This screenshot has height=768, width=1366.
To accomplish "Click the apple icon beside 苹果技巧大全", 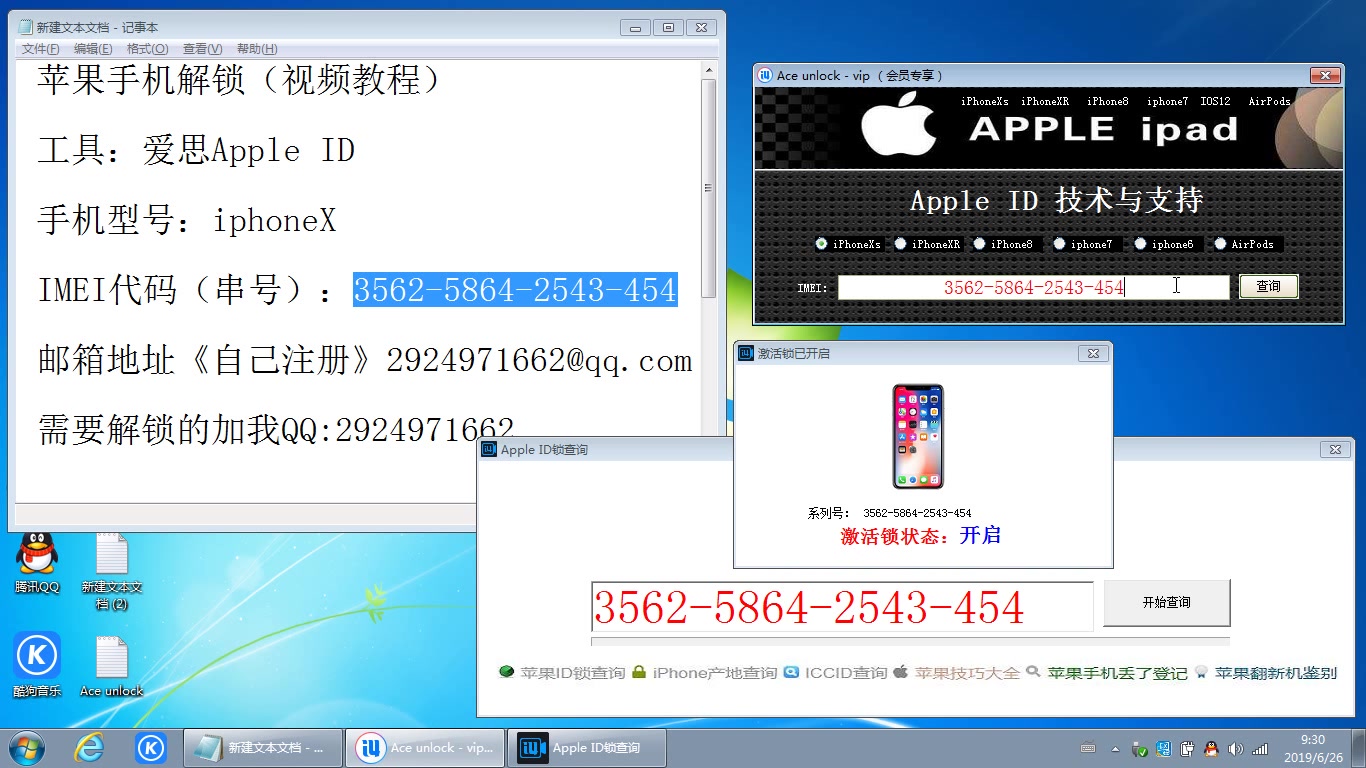I will point(900,671).
